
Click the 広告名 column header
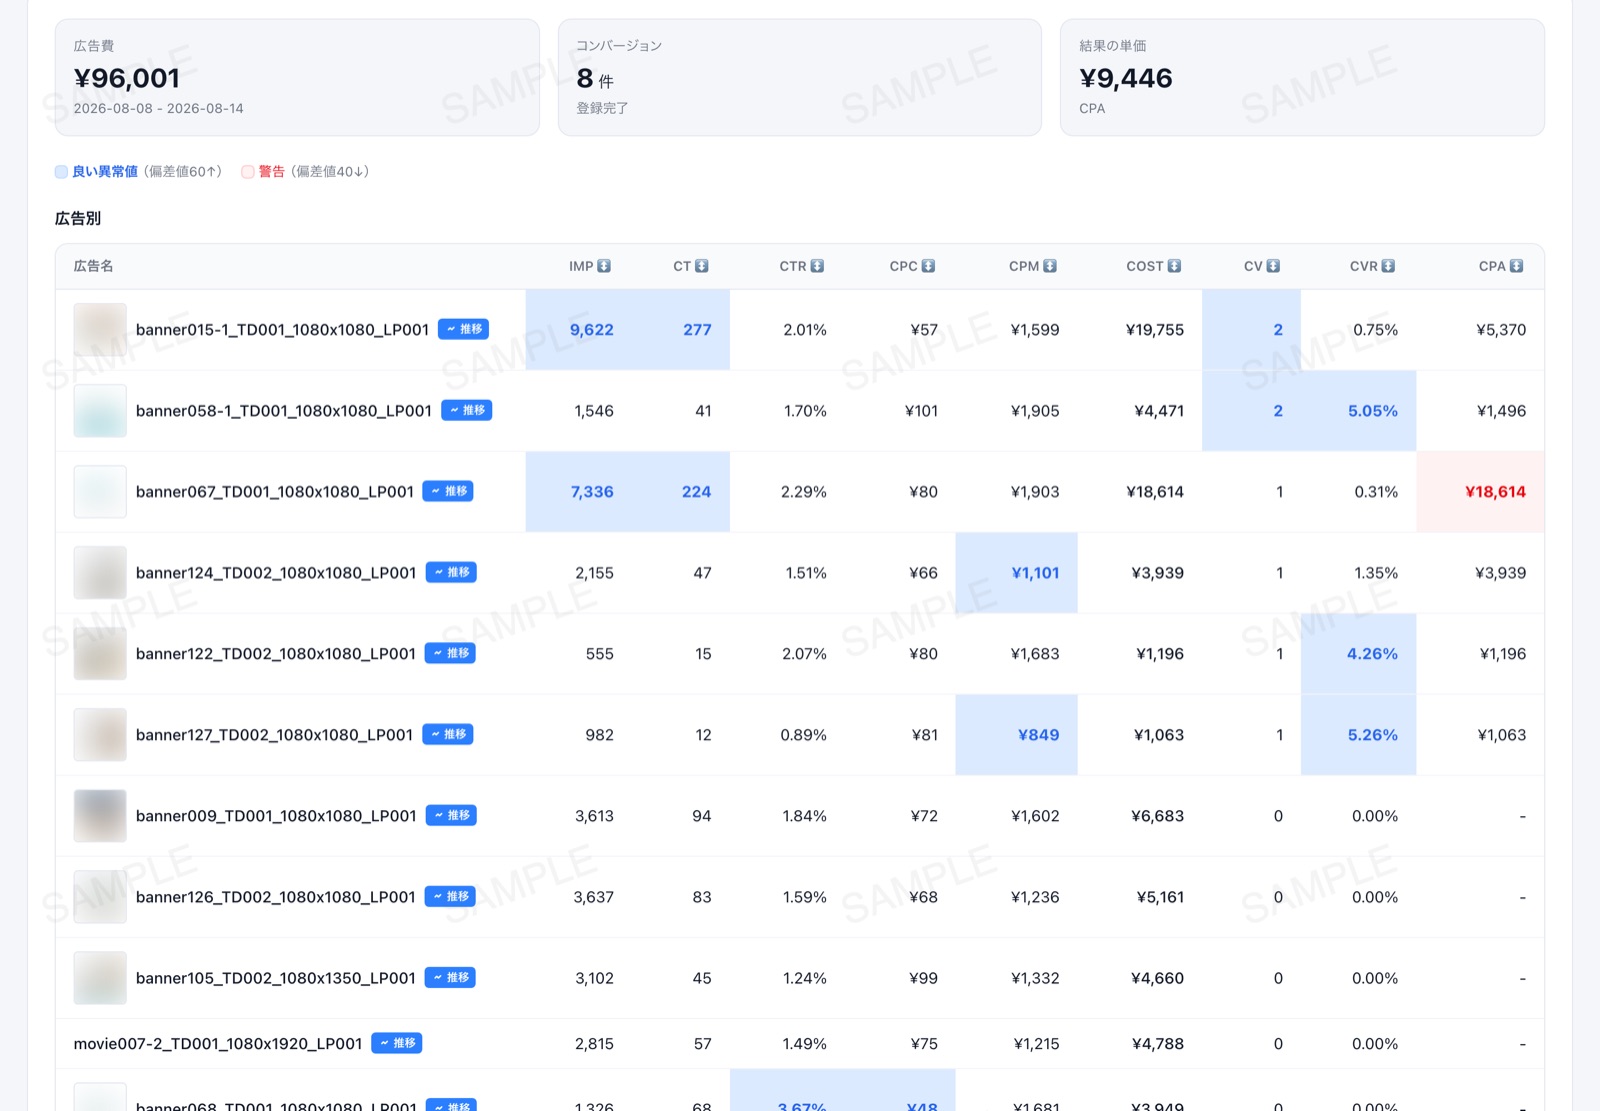[x=93, y=266]
